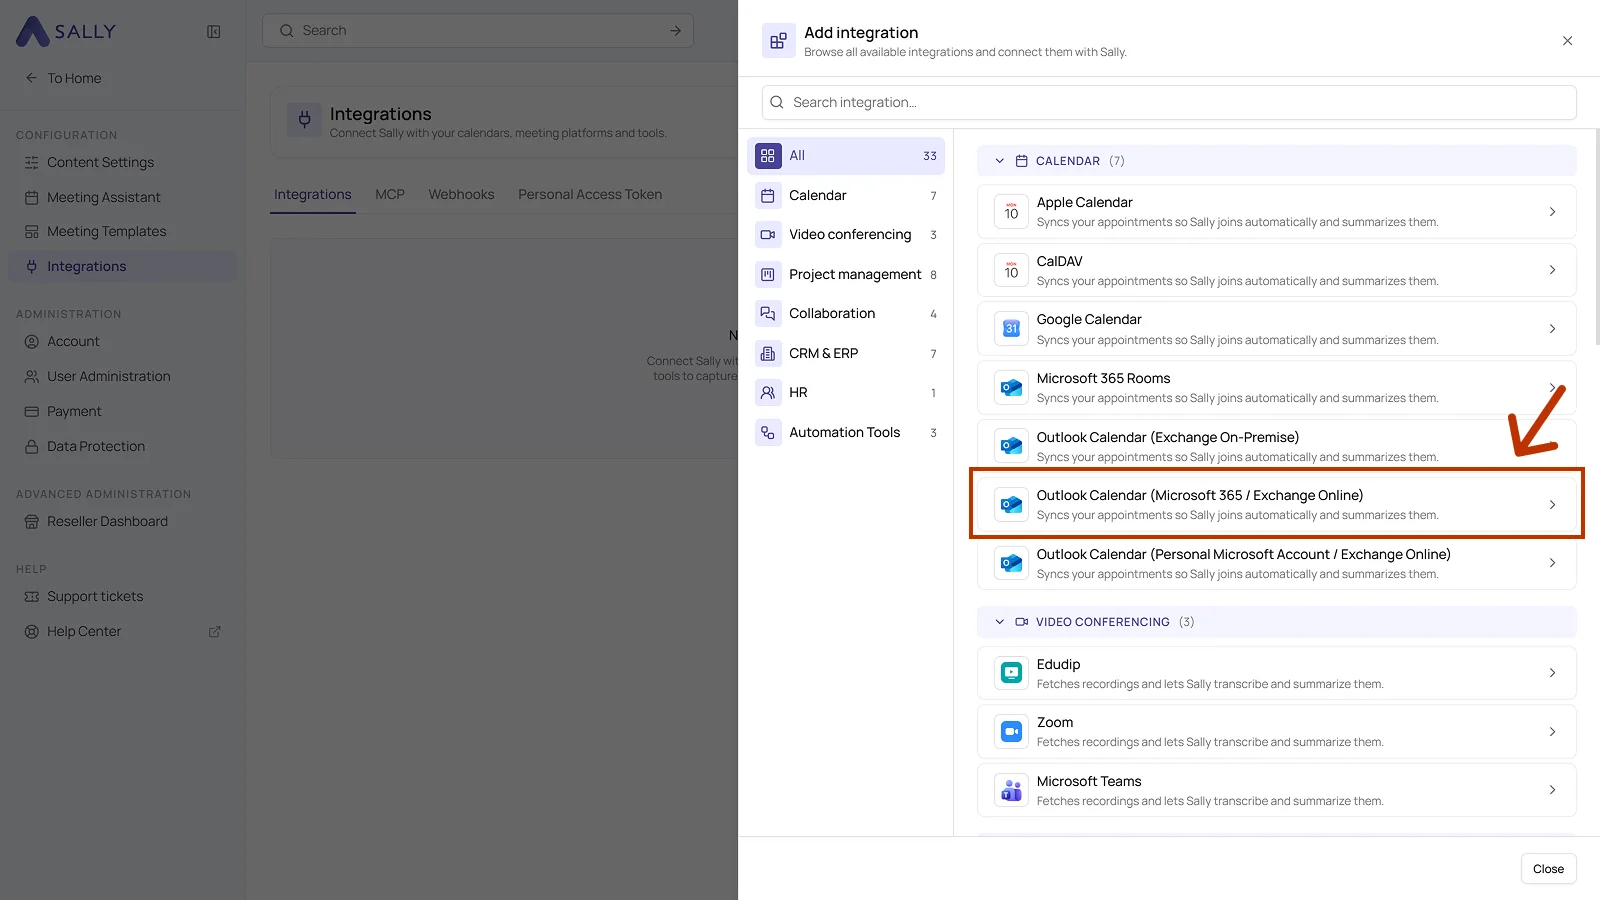The width and height of the screenshot is (1600, 900).
Task: Click the Calendar category icon
Action: (x=767, y=196)
